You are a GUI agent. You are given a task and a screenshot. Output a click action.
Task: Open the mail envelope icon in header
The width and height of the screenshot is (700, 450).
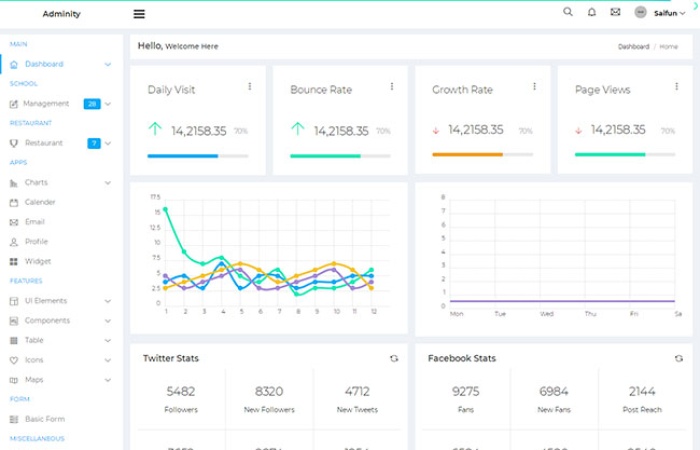point(615,12)
